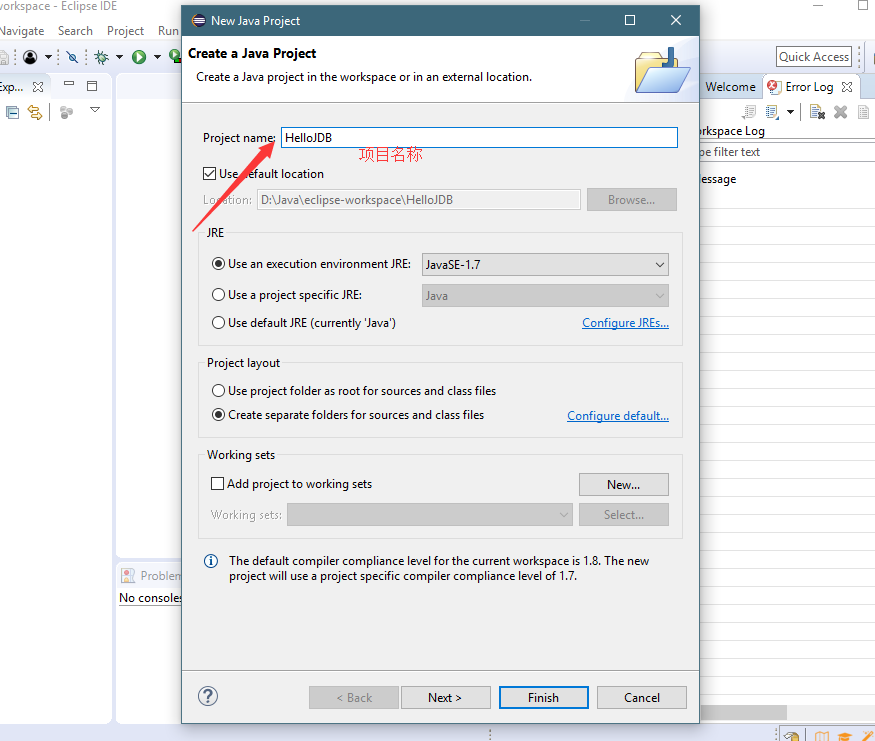Click in the Error Log type filter text field
Viewport: 875px width, 741px height.
787,152
